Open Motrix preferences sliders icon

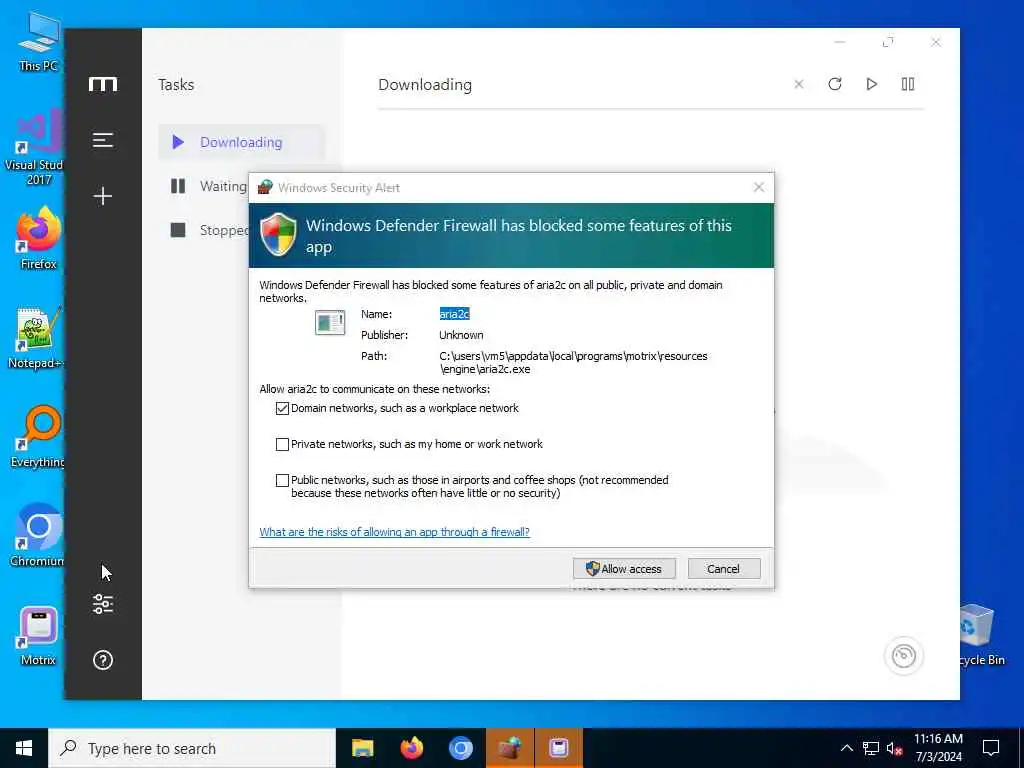point(103,604)
